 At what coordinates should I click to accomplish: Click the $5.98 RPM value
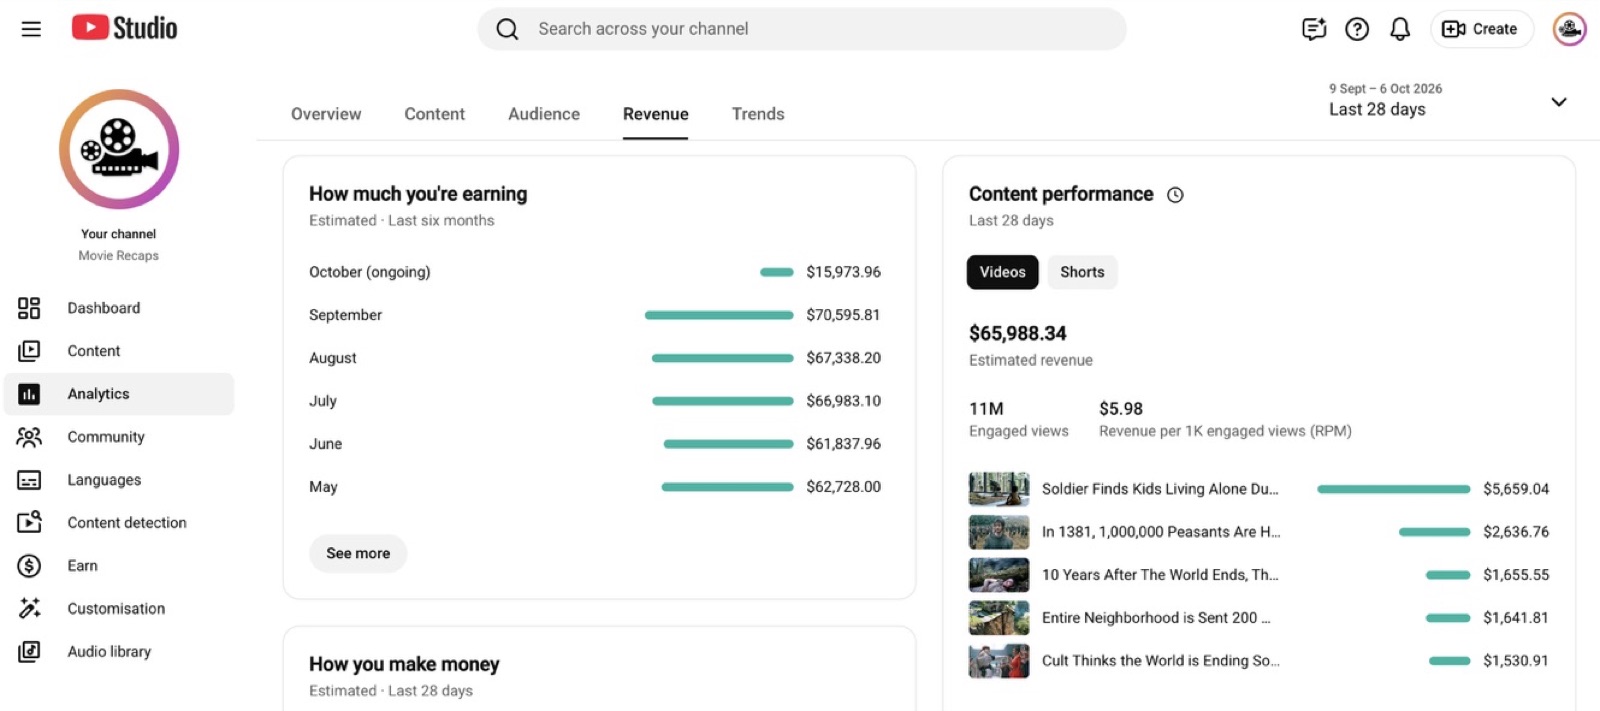point(1121,409)
